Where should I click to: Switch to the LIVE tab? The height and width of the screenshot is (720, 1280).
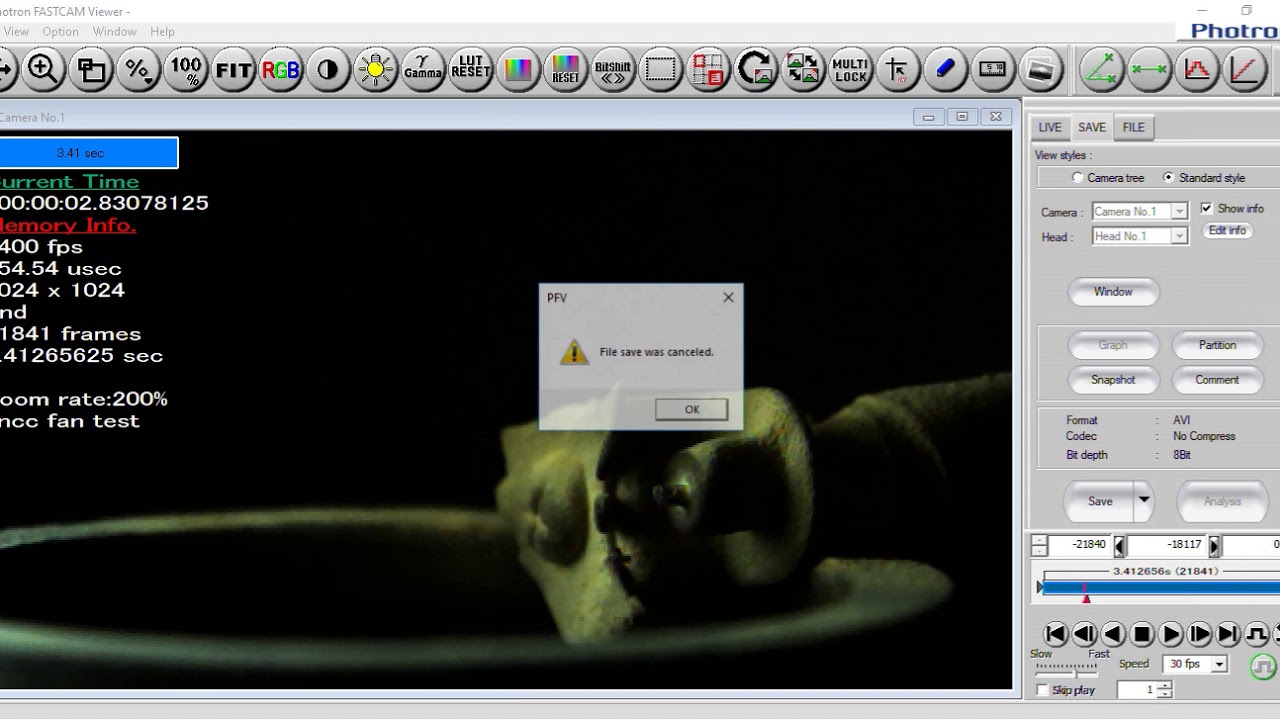[x=1050, y=127]
